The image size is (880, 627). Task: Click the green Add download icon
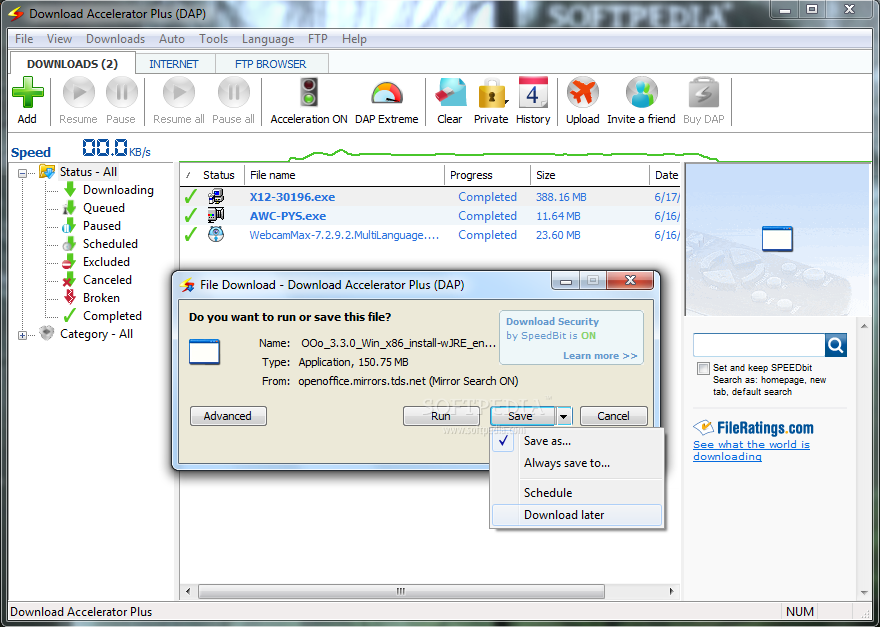click(x=28, y=93)
